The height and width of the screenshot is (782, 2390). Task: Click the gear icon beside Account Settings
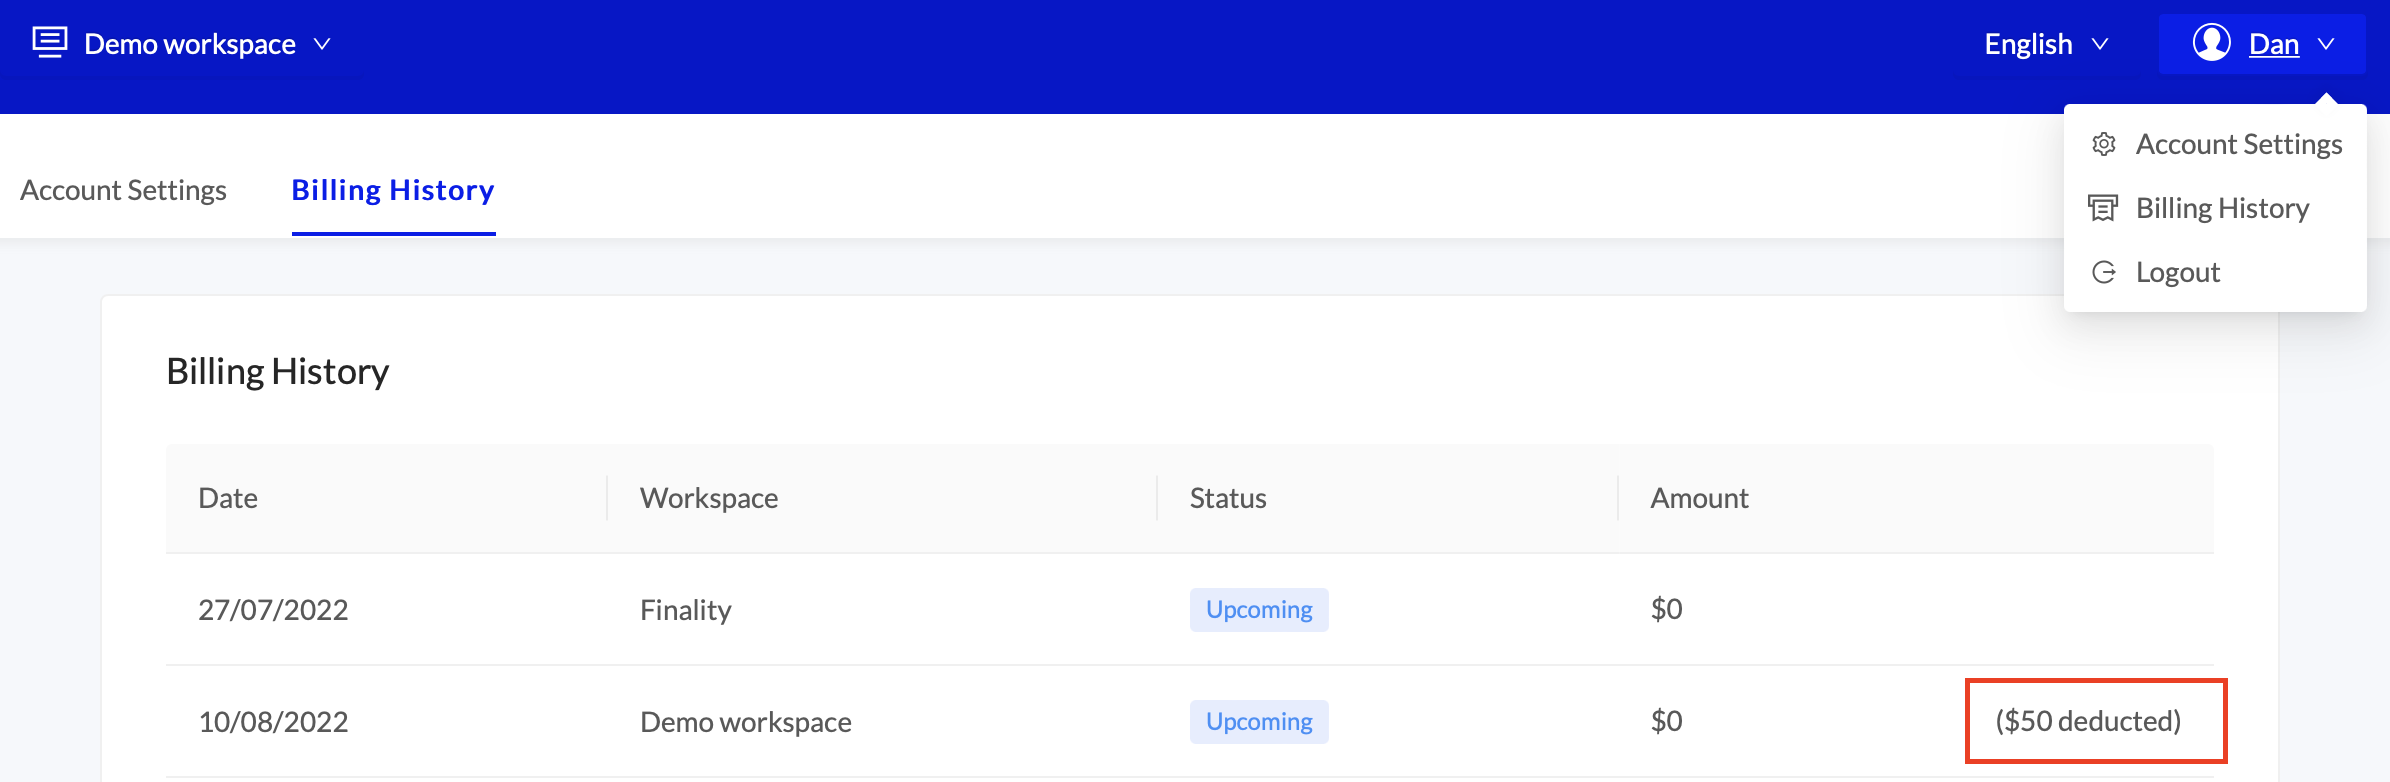click(x=2103, y=144)
